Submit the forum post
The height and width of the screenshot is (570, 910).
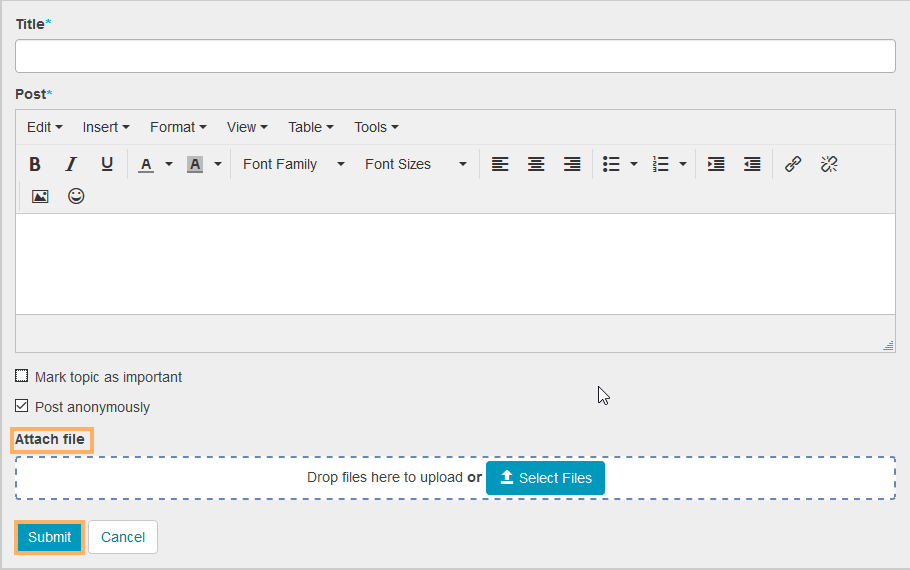[x=49, y=537]
